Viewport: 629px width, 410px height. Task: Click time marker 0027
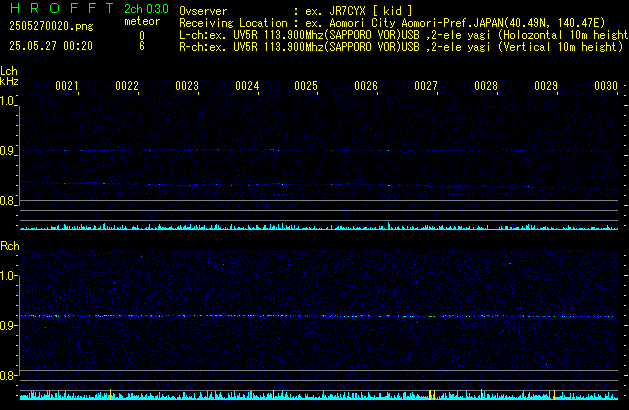[x=426, y=86]
